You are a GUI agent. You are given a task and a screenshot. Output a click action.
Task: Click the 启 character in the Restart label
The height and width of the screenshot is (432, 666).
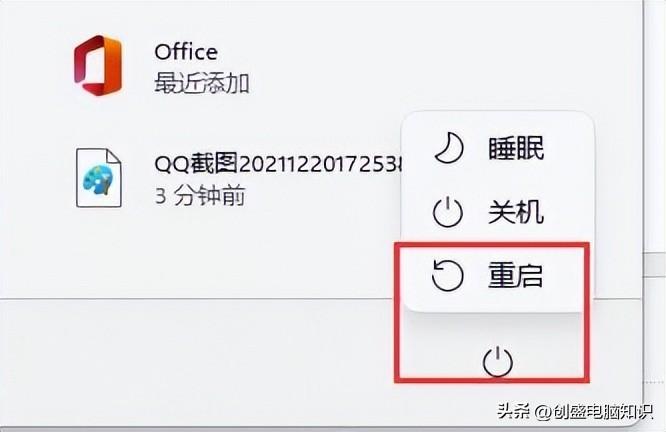(x=529, y=276)
